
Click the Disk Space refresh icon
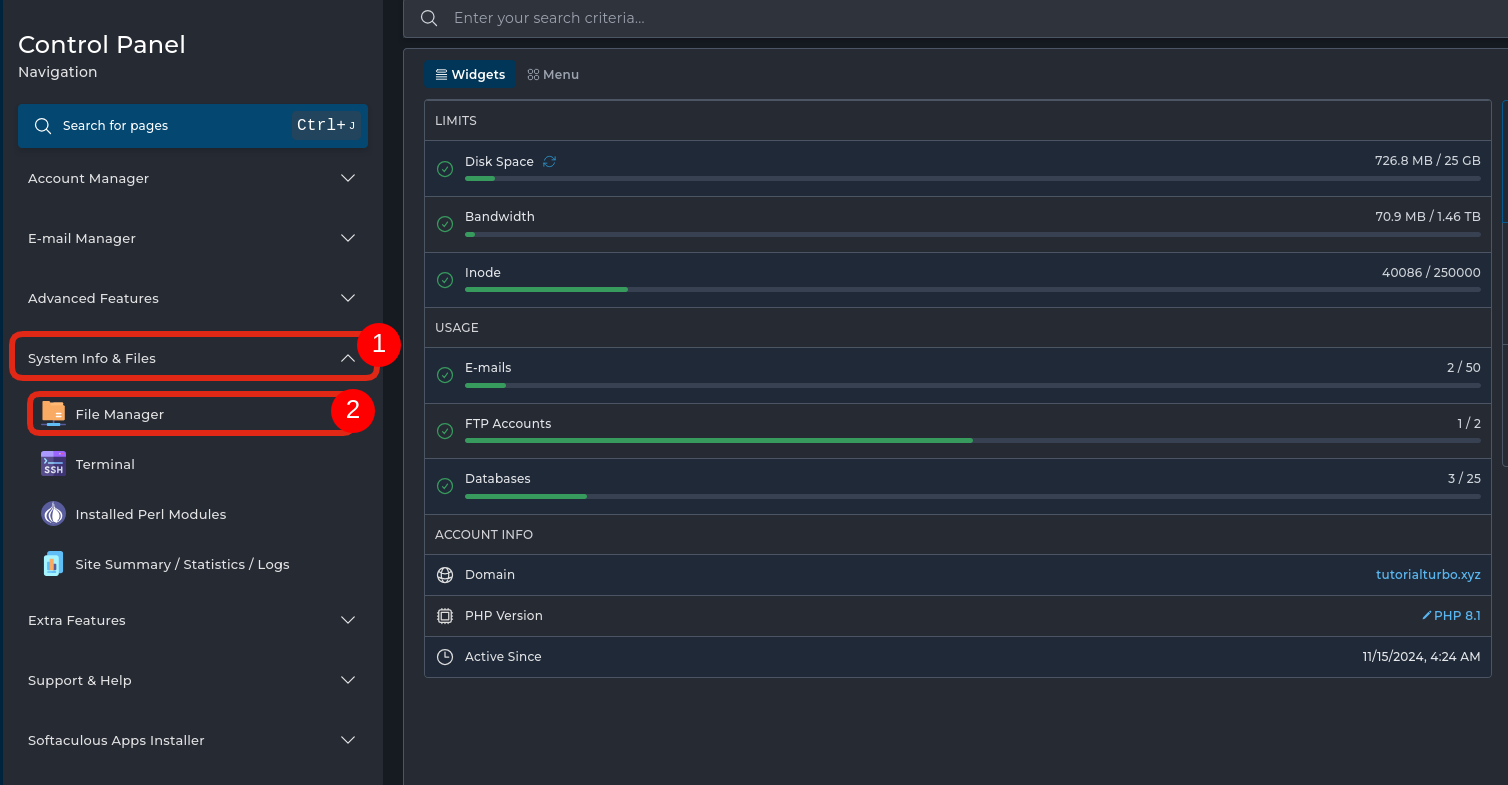(x=549, y=161)
